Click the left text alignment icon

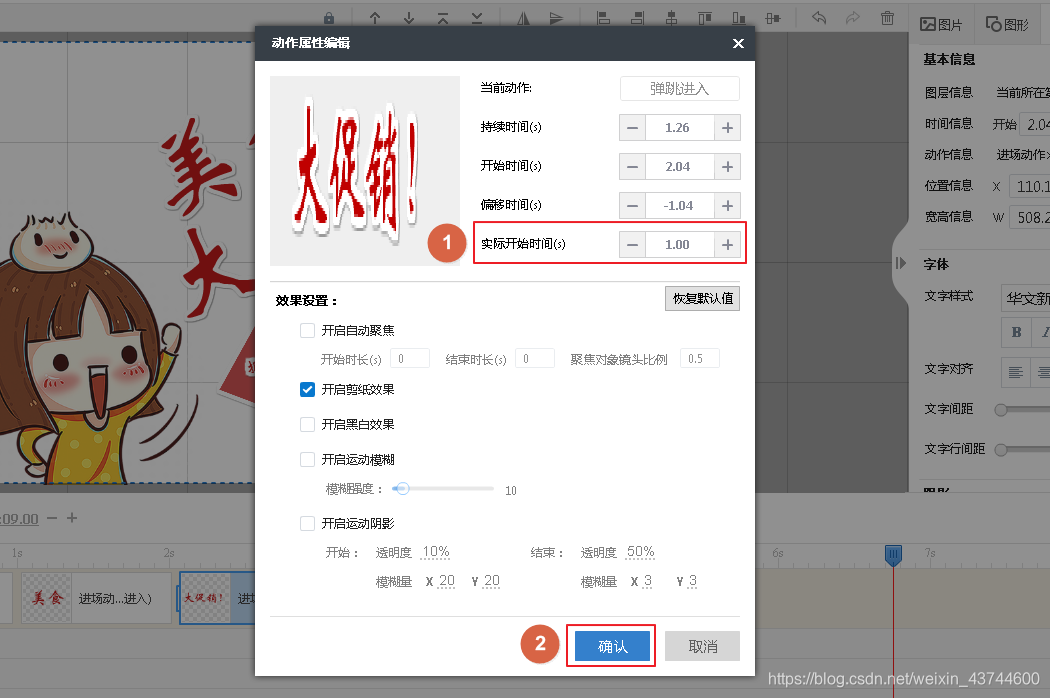coord(1016,372)
